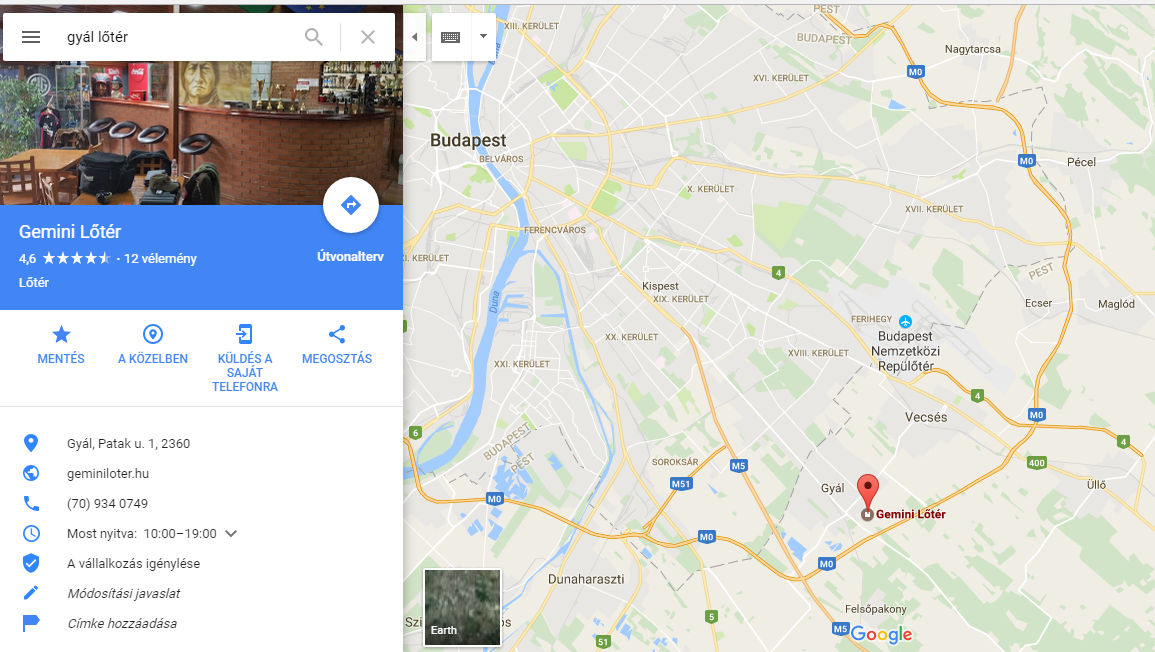Screen dimensions: 1155x652
Task: Save the place with the MENTÉS star
Action: [x=61, y=345]
